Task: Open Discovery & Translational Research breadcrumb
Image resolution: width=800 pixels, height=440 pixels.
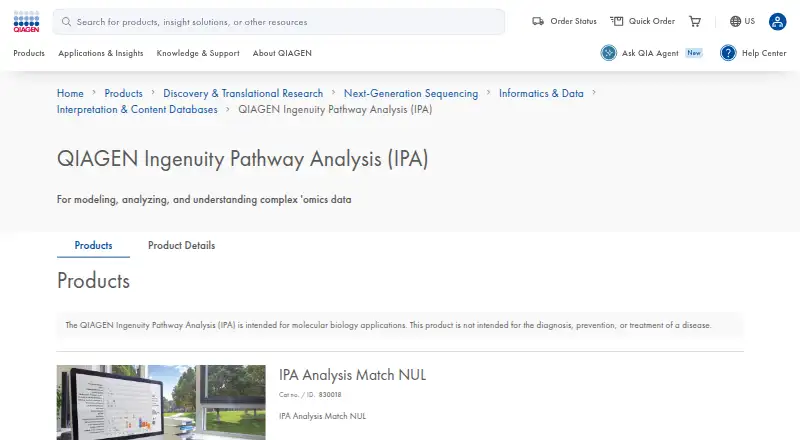Action: (243, 93)
